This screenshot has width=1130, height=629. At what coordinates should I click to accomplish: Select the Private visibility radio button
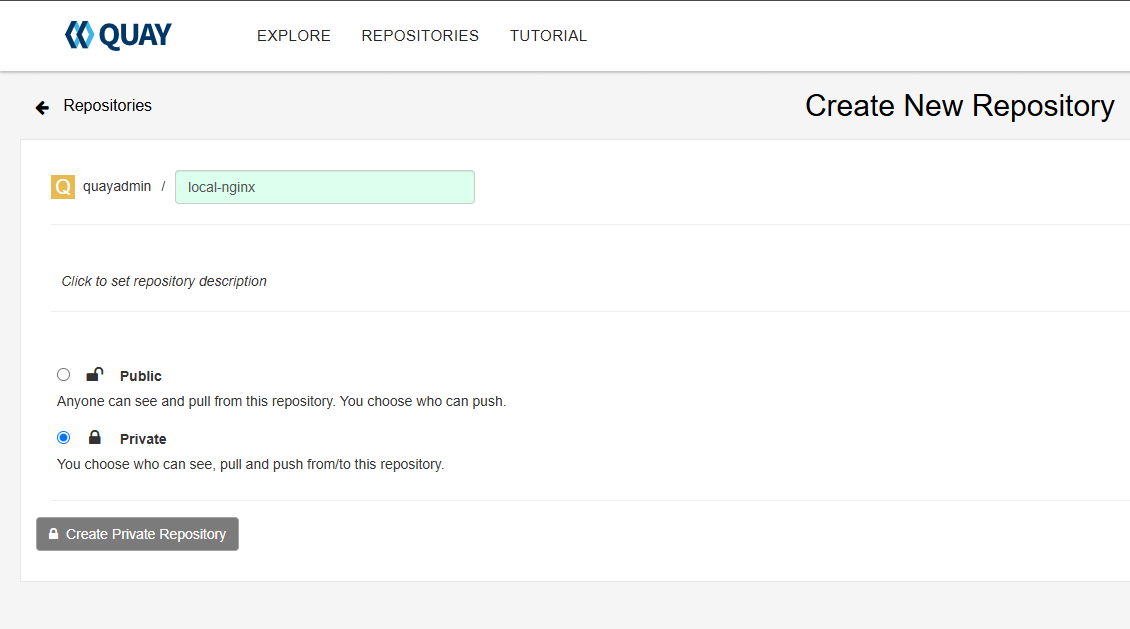[63, 437]
